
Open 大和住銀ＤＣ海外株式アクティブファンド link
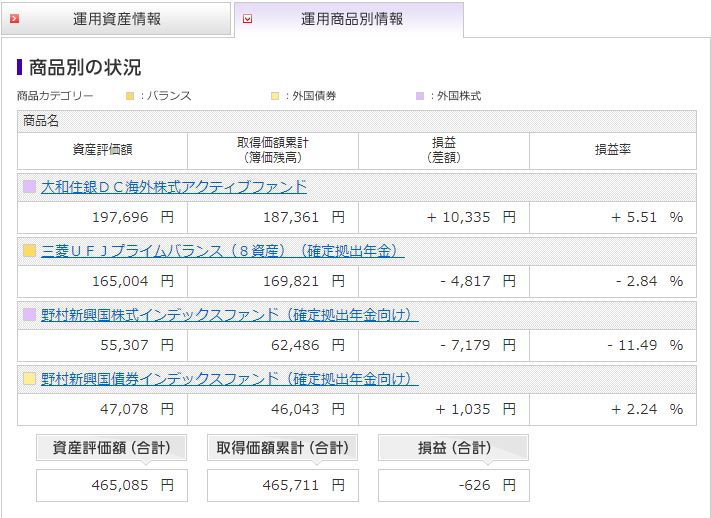[174, 187]
